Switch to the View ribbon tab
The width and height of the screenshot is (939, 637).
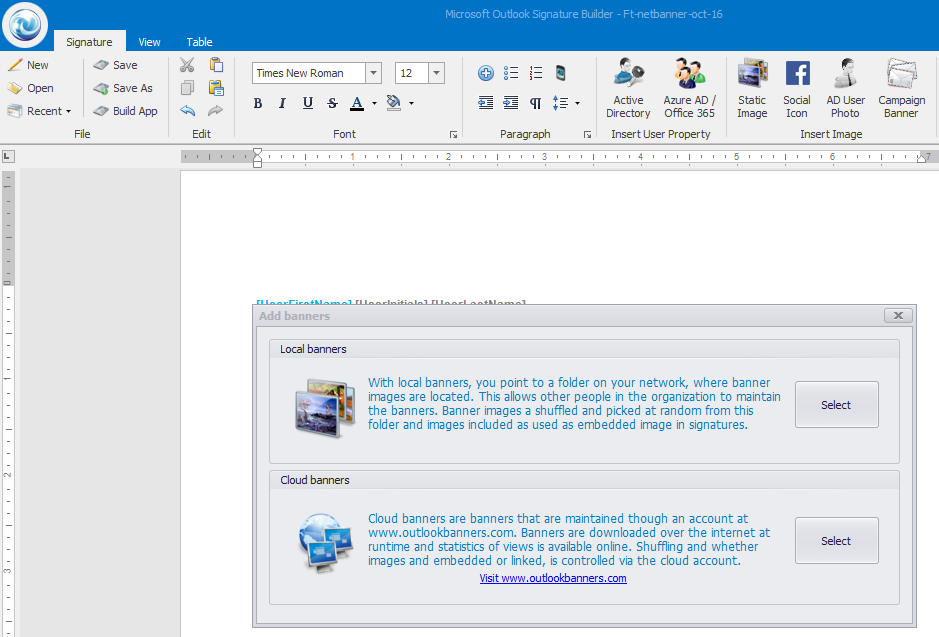(149, 42)
